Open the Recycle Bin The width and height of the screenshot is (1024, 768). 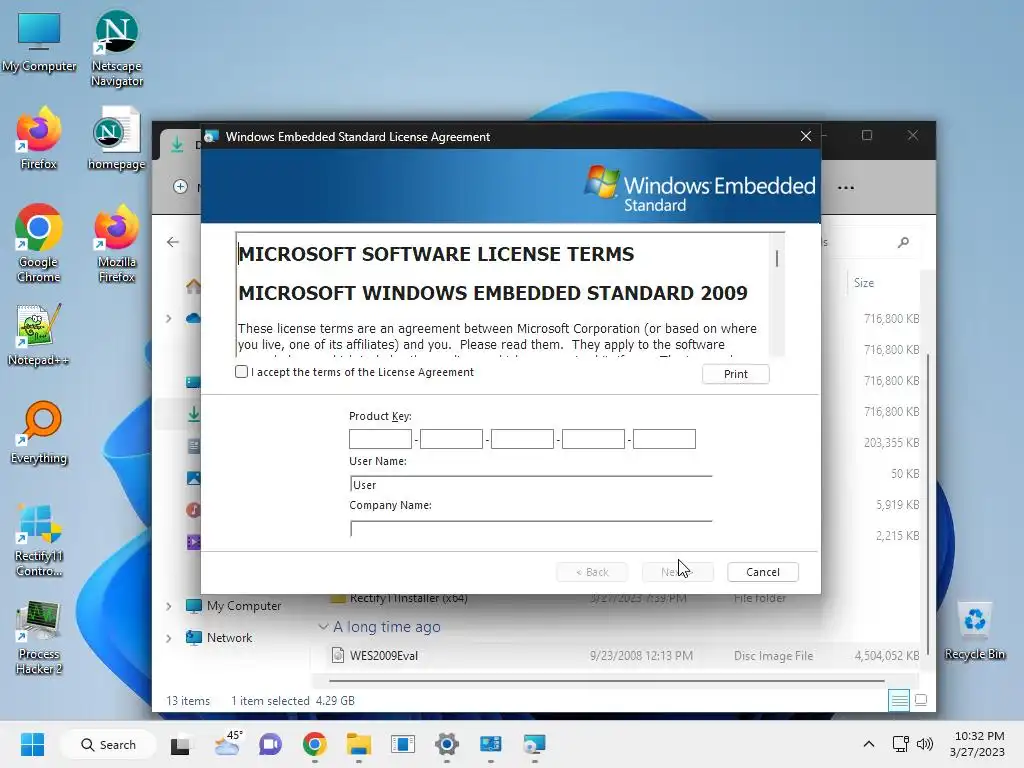[x=974, y=631]
